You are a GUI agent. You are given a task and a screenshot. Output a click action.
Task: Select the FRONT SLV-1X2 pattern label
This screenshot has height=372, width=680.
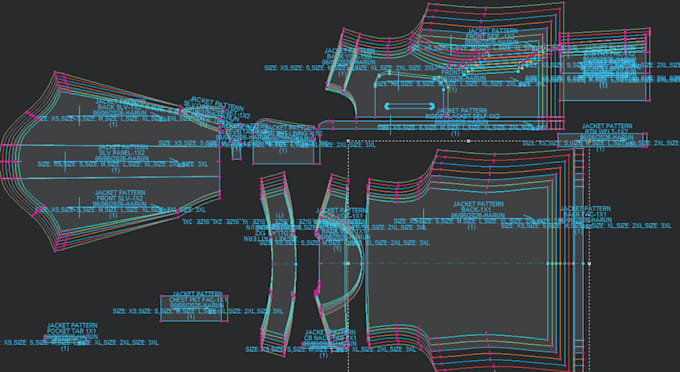(x=120, y=198)
